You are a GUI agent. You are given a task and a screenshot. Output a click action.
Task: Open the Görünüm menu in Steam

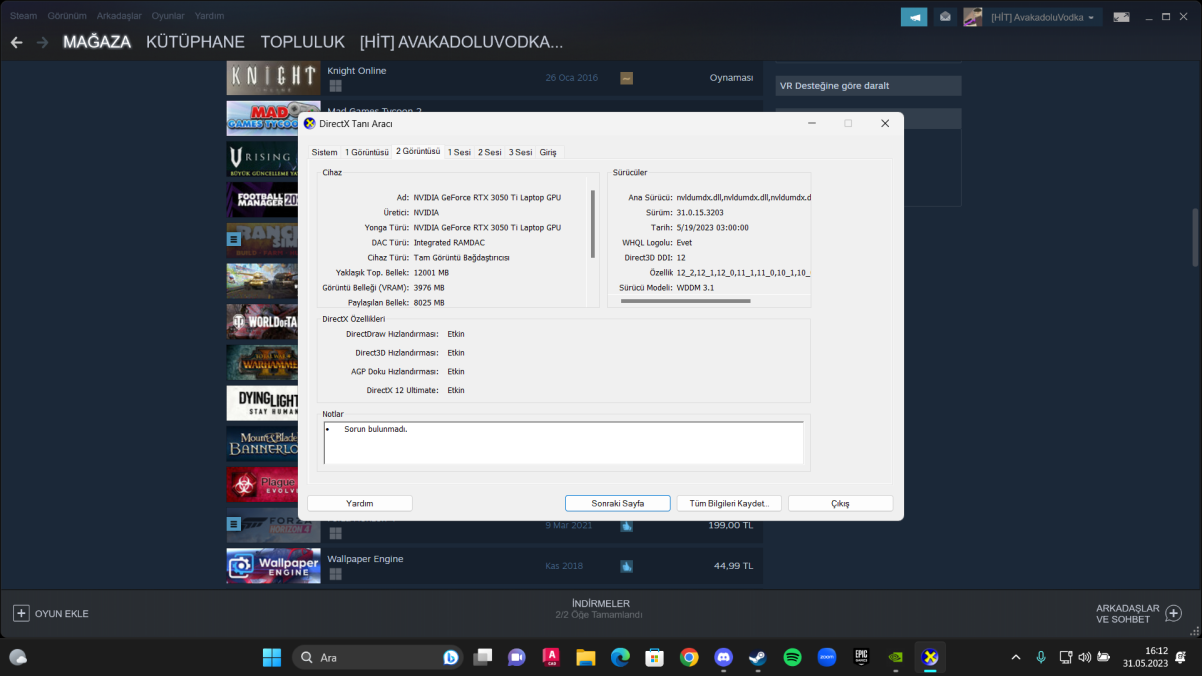(x=67, y=16)
